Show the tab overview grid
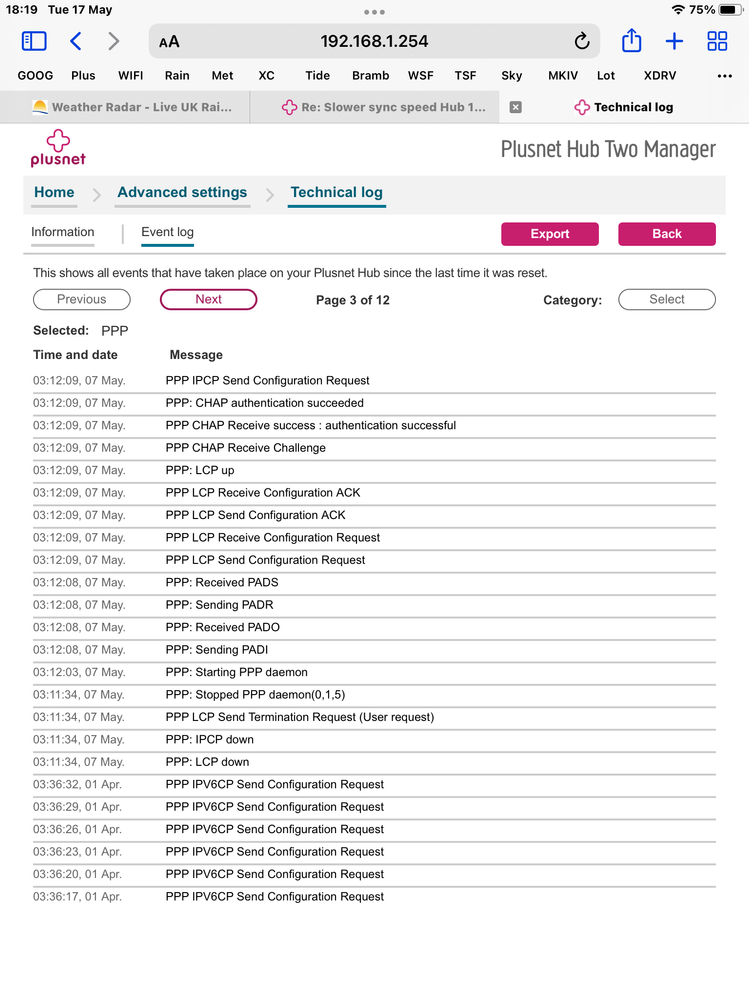Image resolution: width=749 pixels, height=999 pixels. [x=717, y=41]
